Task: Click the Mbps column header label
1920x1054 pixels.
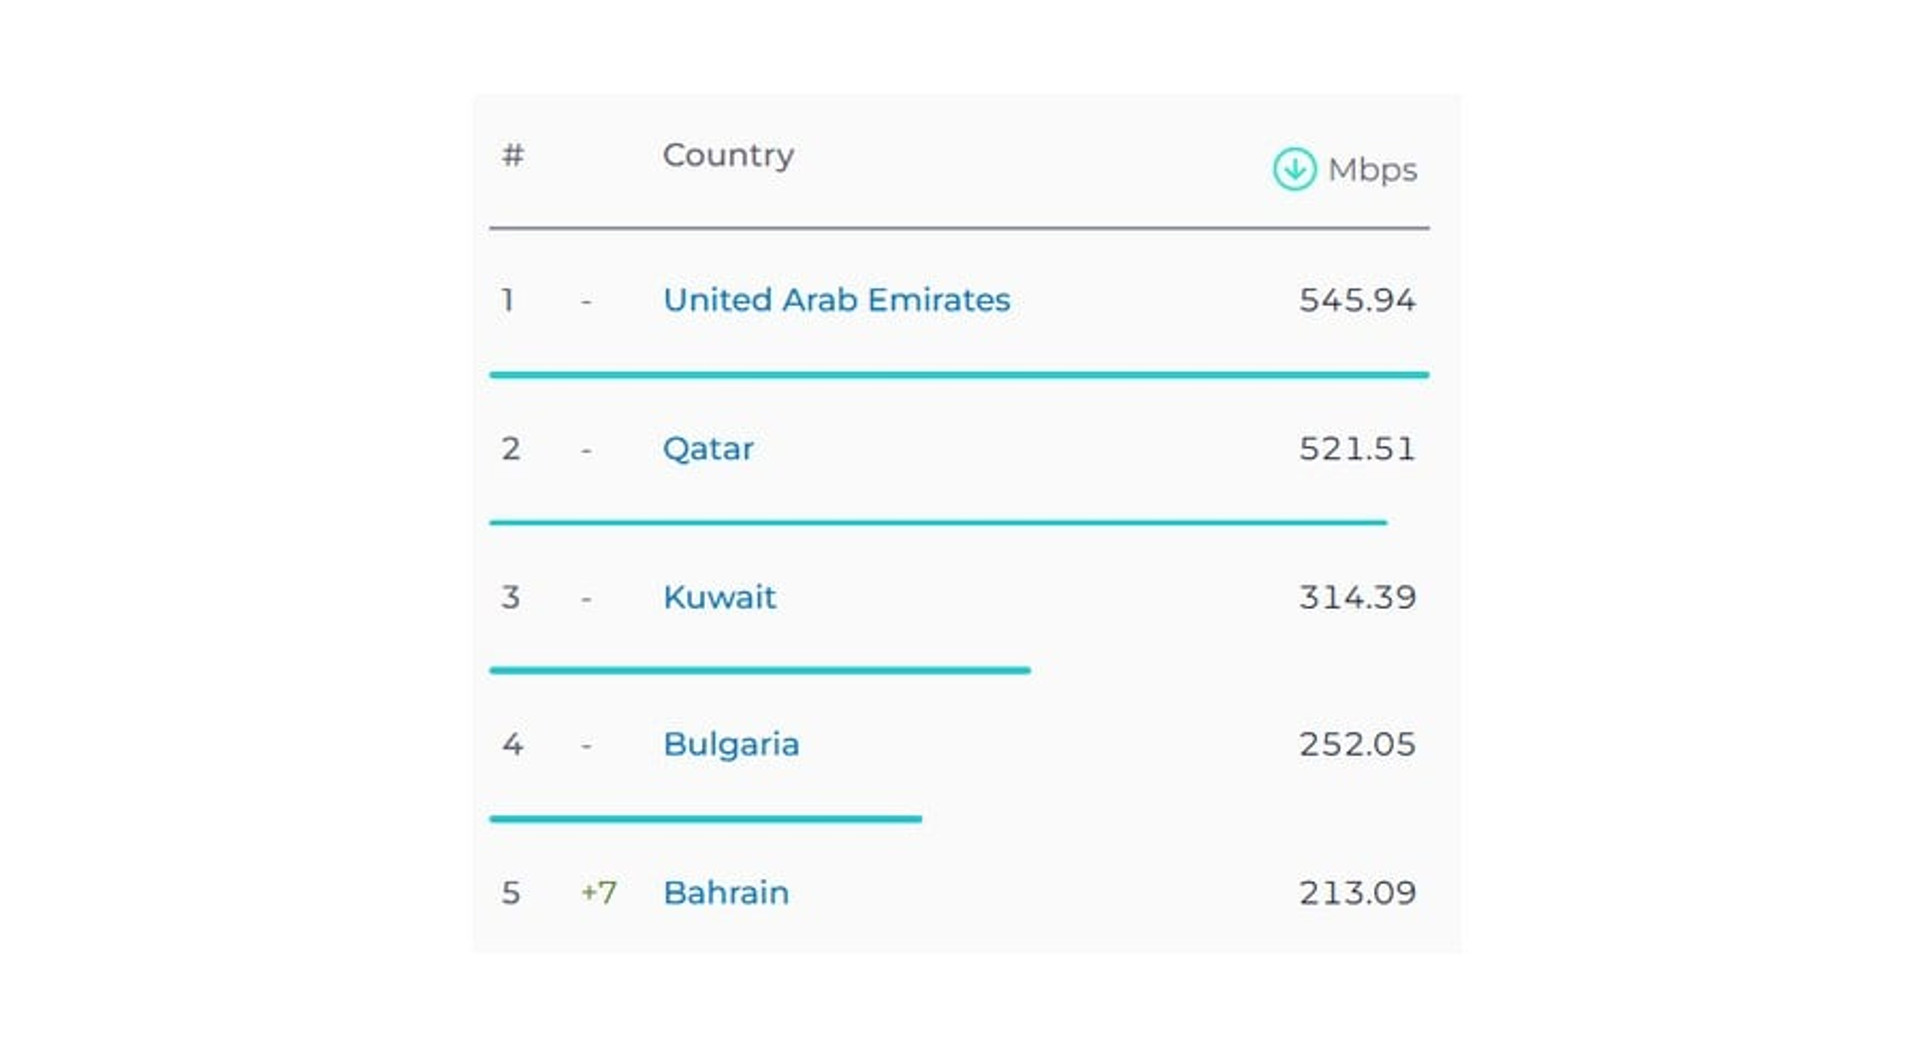Action: [x=1372, y=171]
